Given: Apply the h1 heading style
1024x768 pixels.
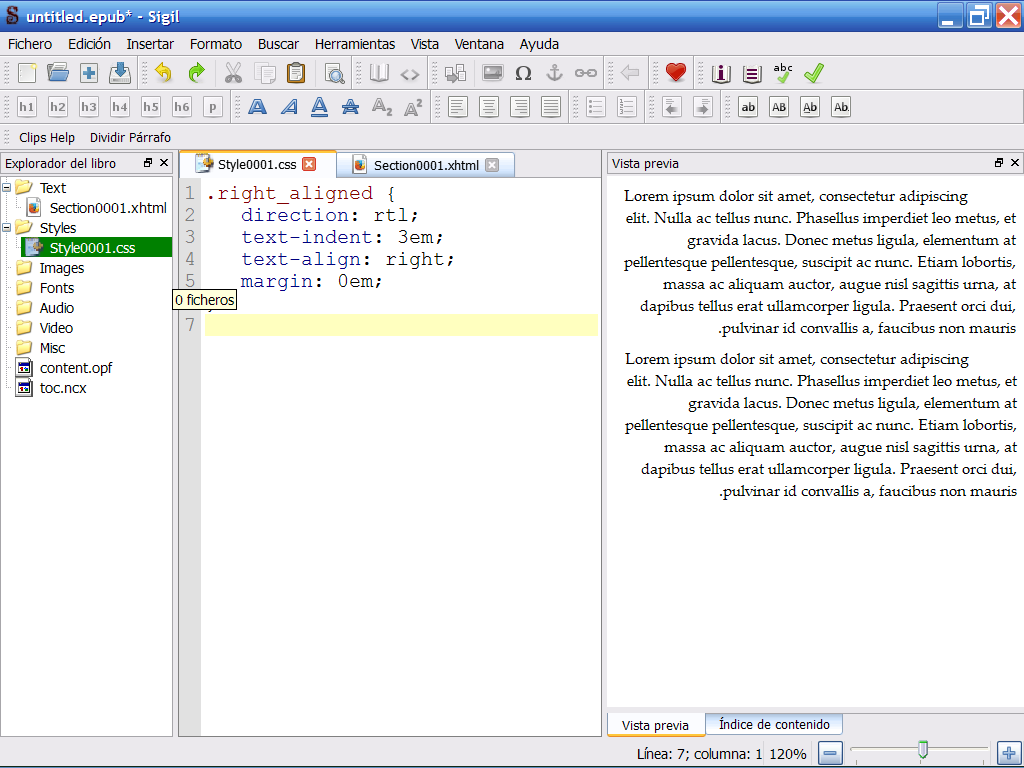Looking at the screenshot, I should tap(27, 107).
